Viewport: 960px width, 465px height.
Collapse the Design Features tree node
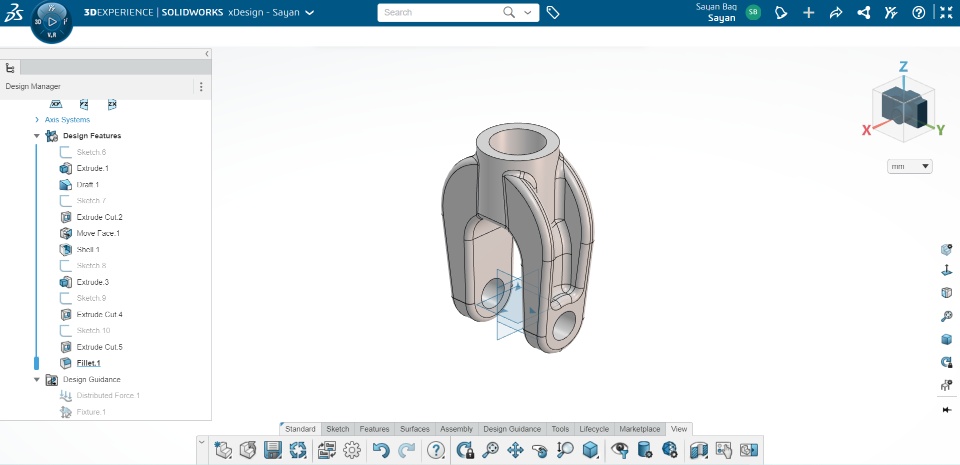(x=37, y=136)
